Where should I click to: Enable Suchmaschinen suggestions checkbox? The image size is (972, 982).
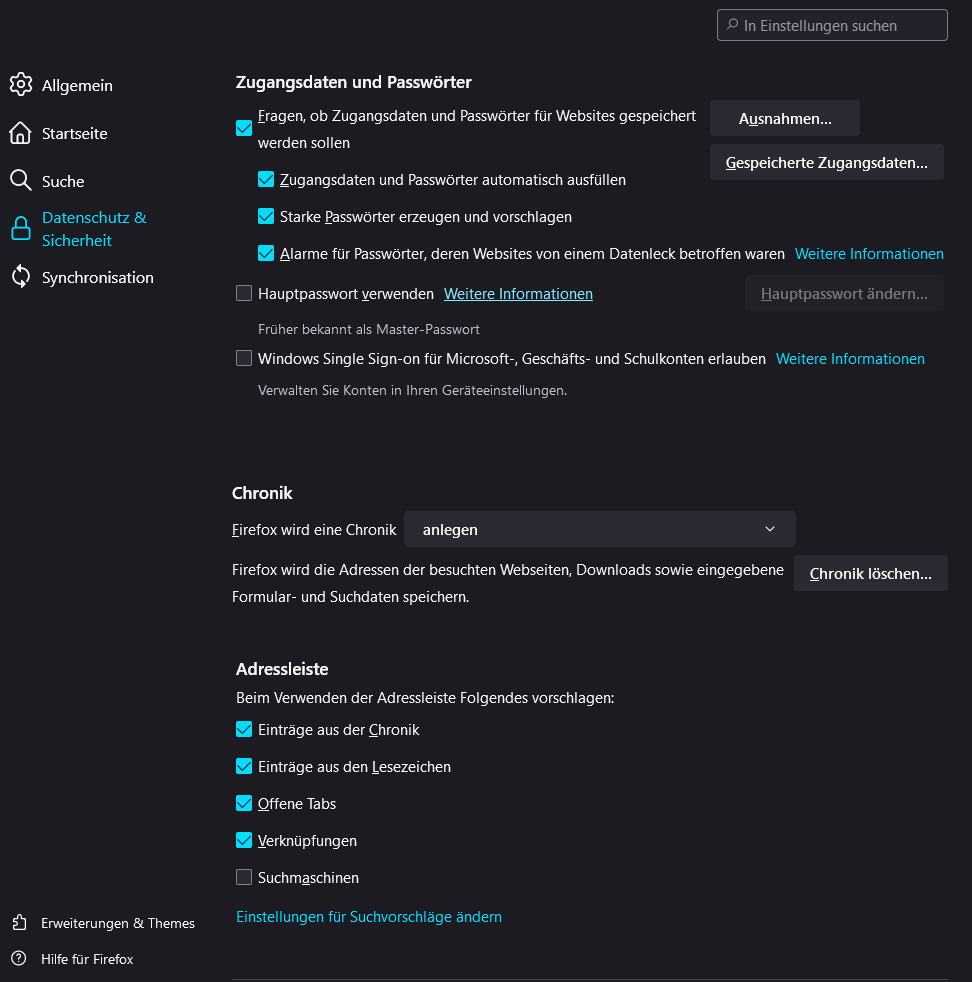[x=244, y=878]
